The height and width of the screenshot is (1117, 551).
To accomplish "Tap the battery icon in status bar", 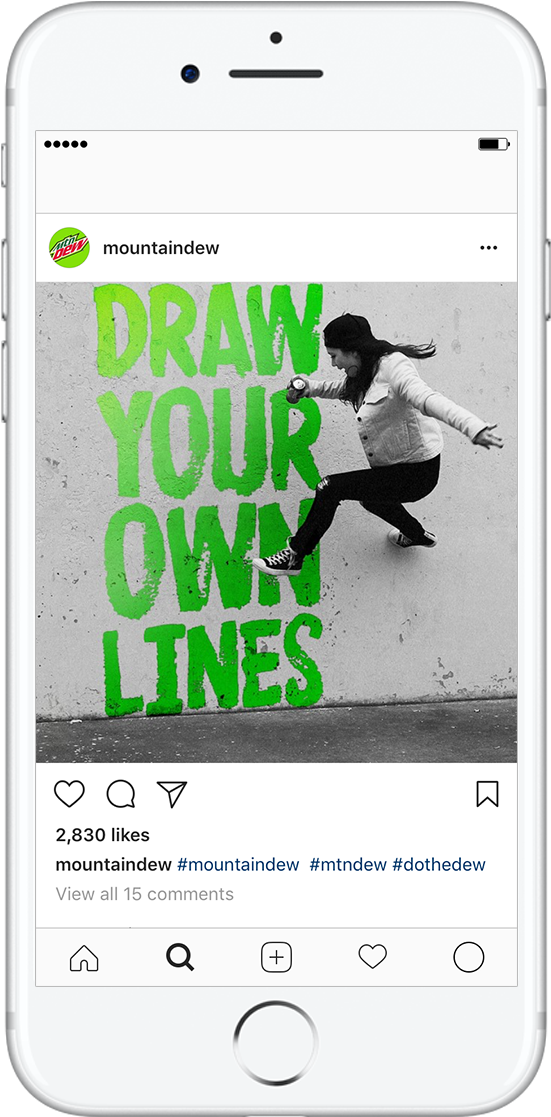I will click(493, 144).
